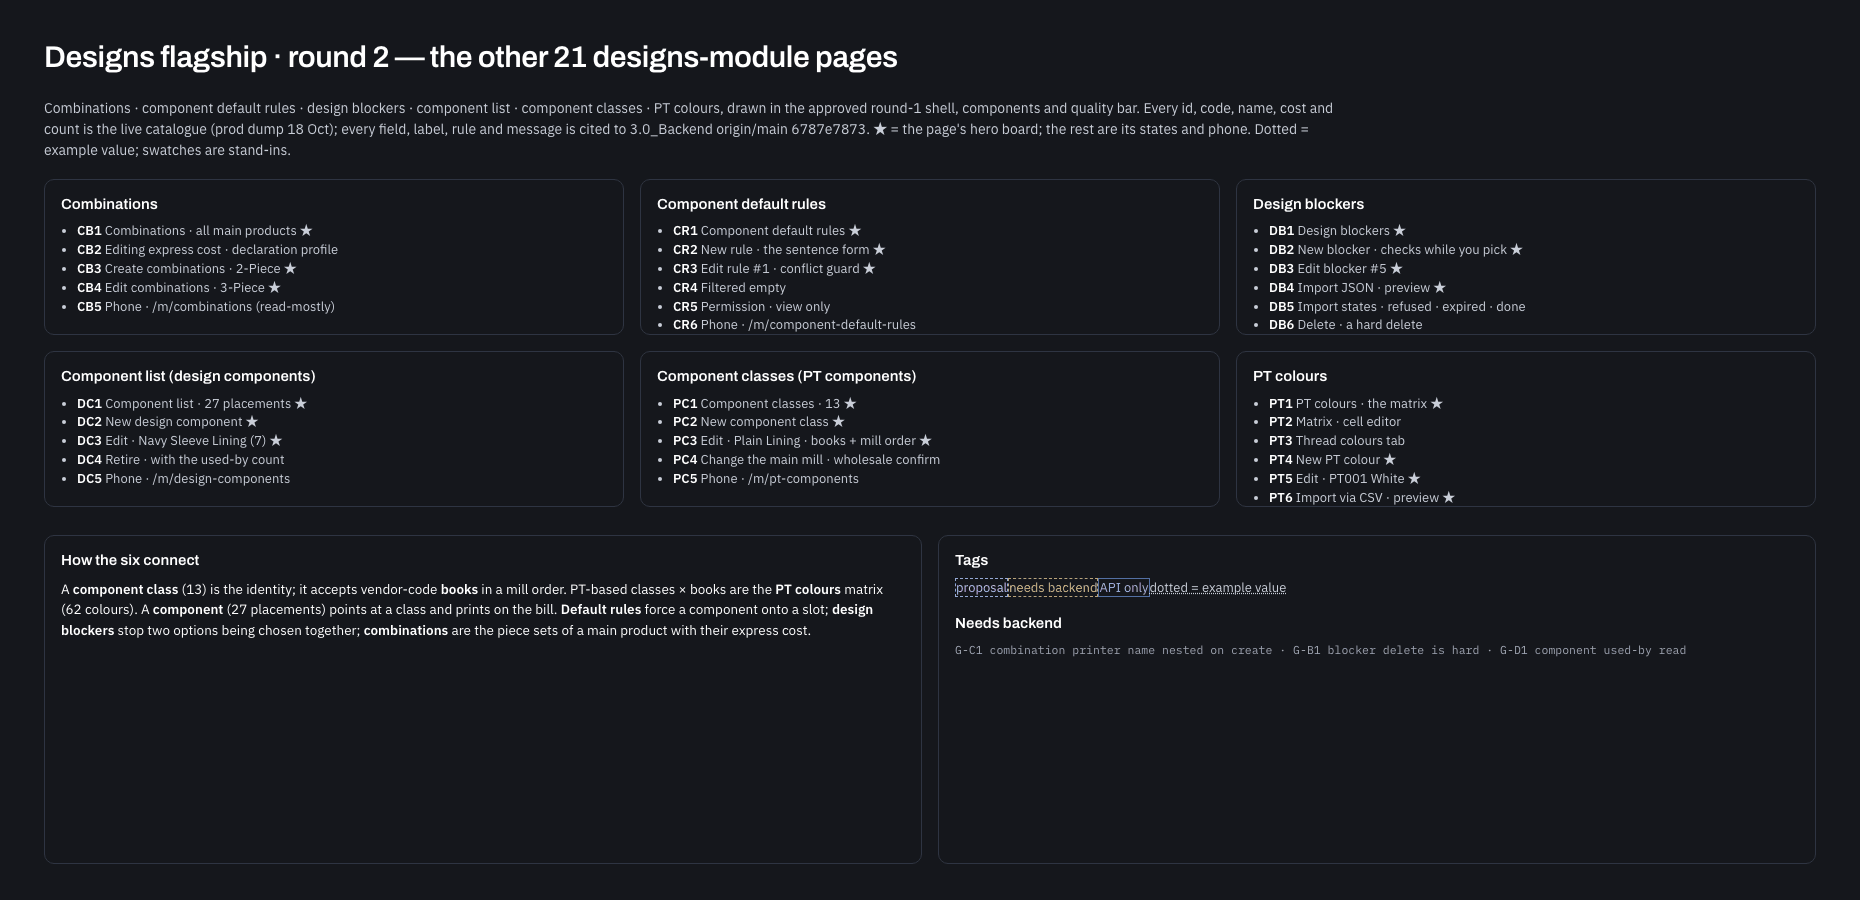Open PT4 New PT colour

[1332, 460]
